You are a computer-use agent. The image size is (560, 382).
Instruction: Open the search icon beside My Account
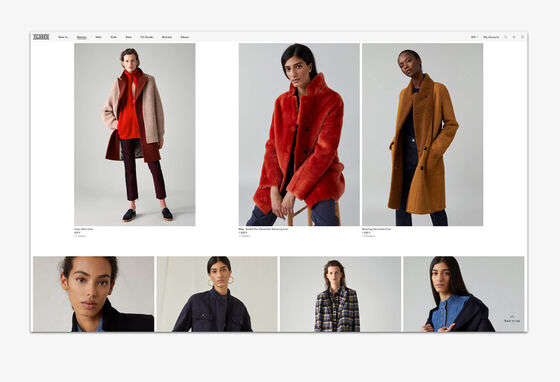tap(505, 37)
